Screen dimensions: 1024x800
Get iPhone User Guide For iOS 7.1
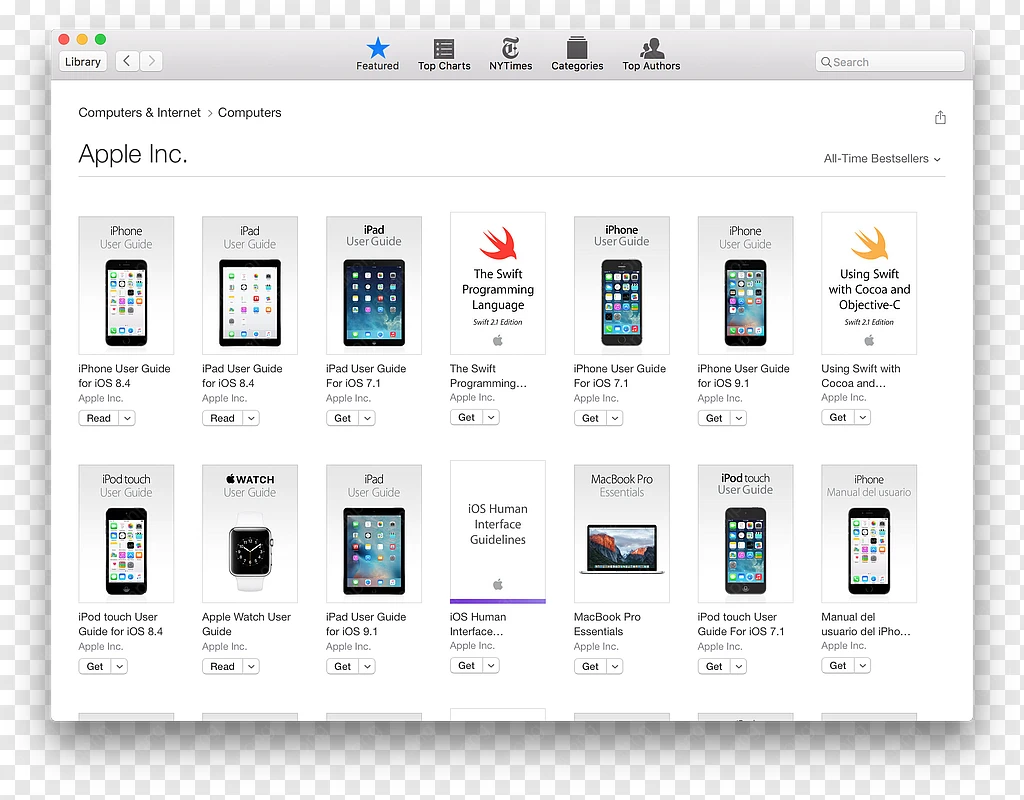coord(590,418)
